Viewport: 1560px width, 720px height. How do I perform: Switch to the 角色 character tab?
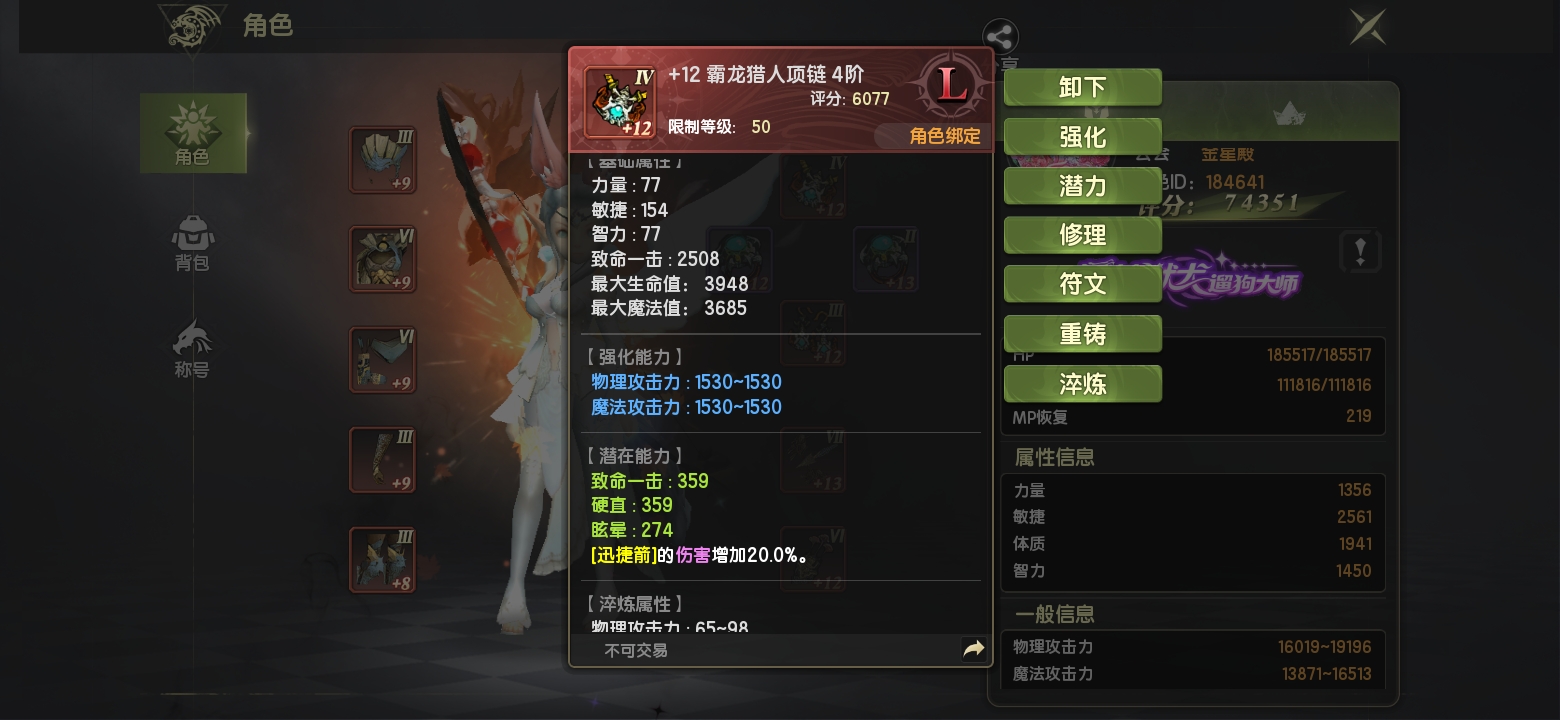(193, 133)
